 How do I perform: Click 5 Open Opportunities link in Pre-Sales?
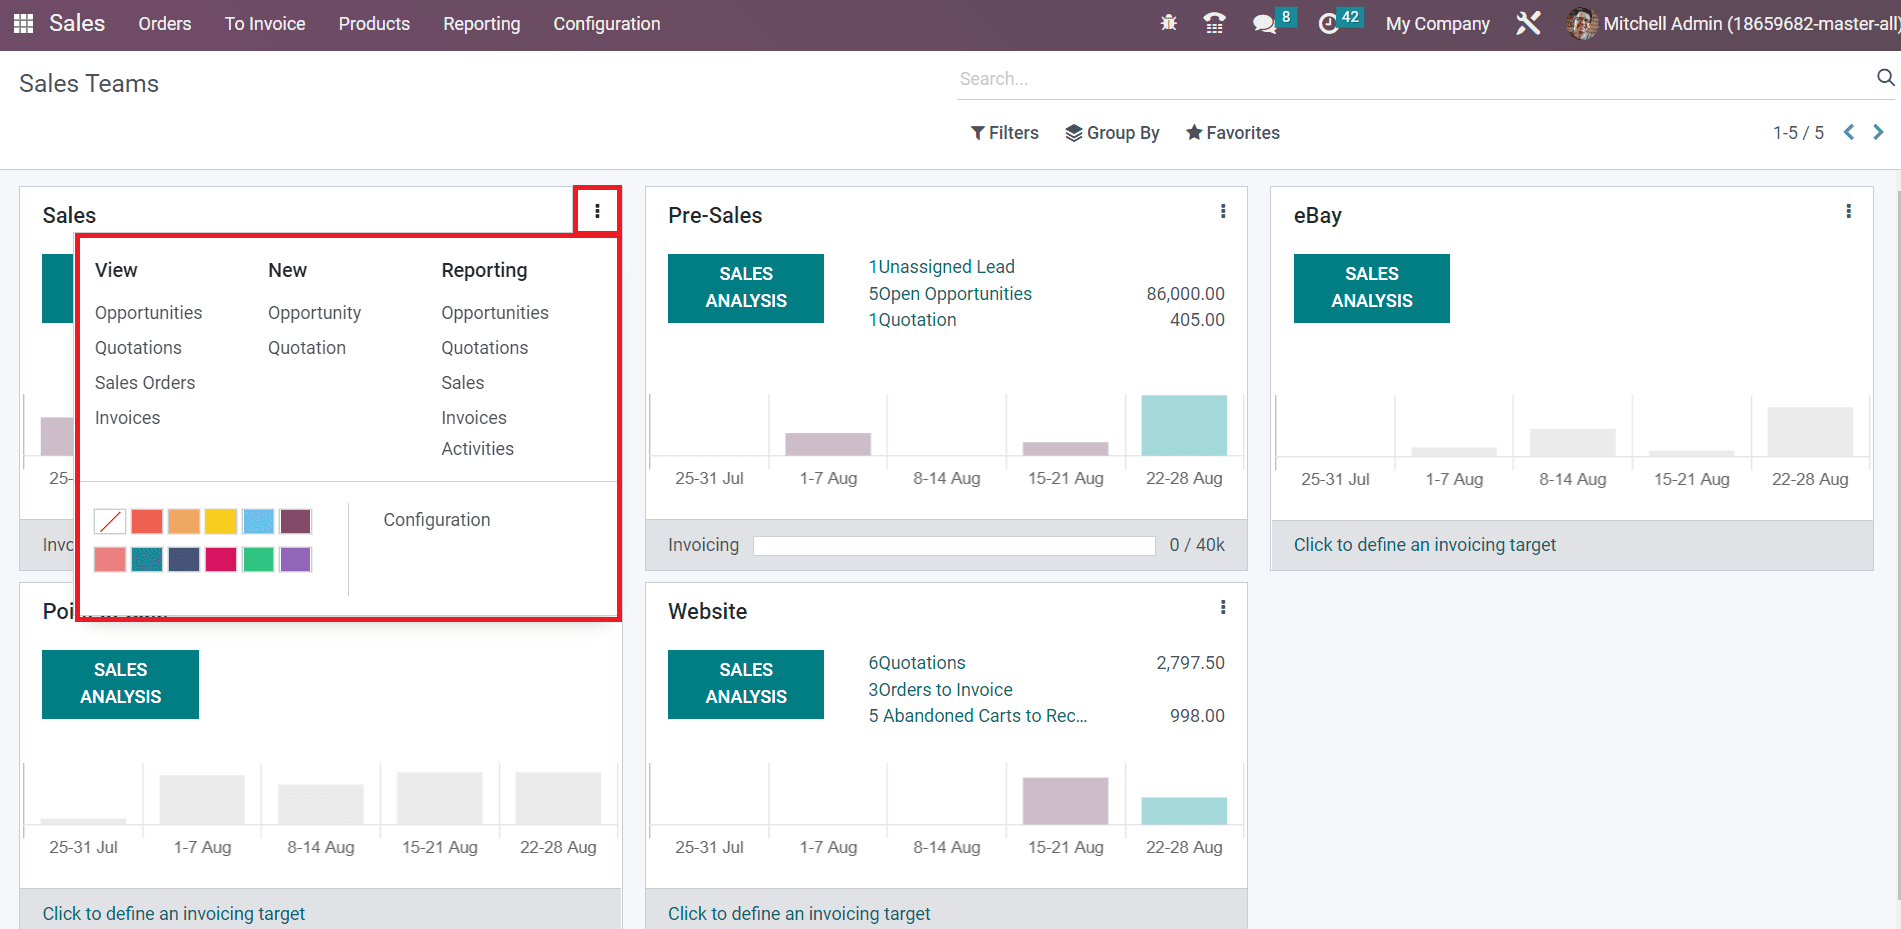[x=950, y=294]
